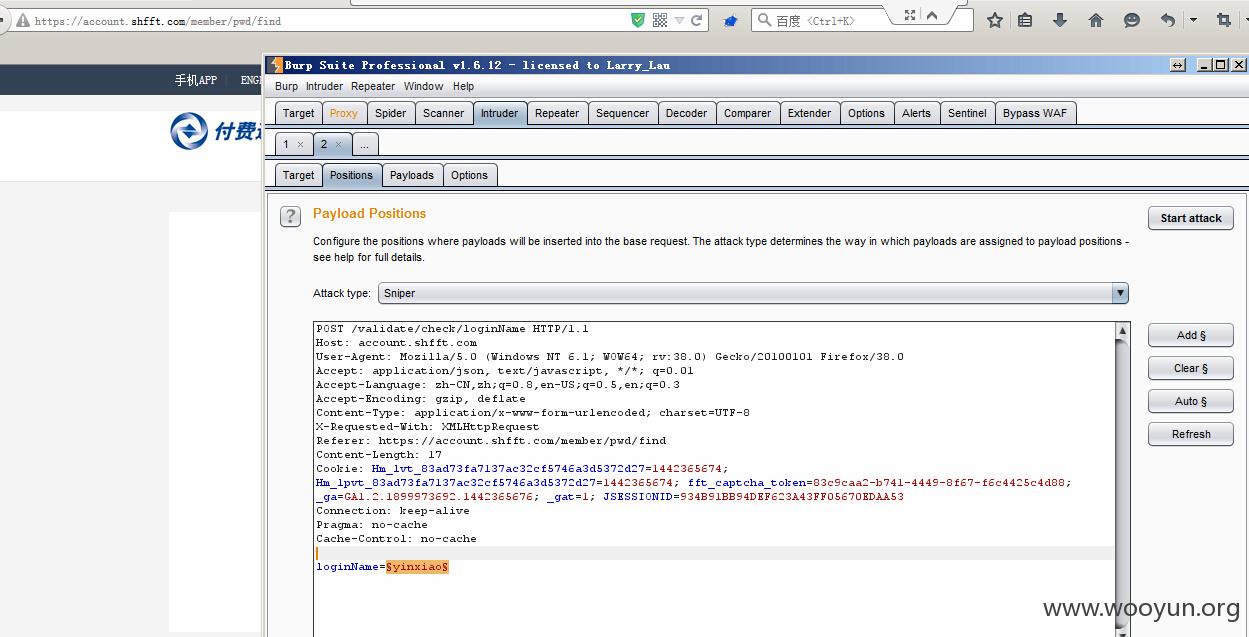Click the fullscreen expand arrows icon
This screenshot has width=1249, height=637.
point(910,15)
